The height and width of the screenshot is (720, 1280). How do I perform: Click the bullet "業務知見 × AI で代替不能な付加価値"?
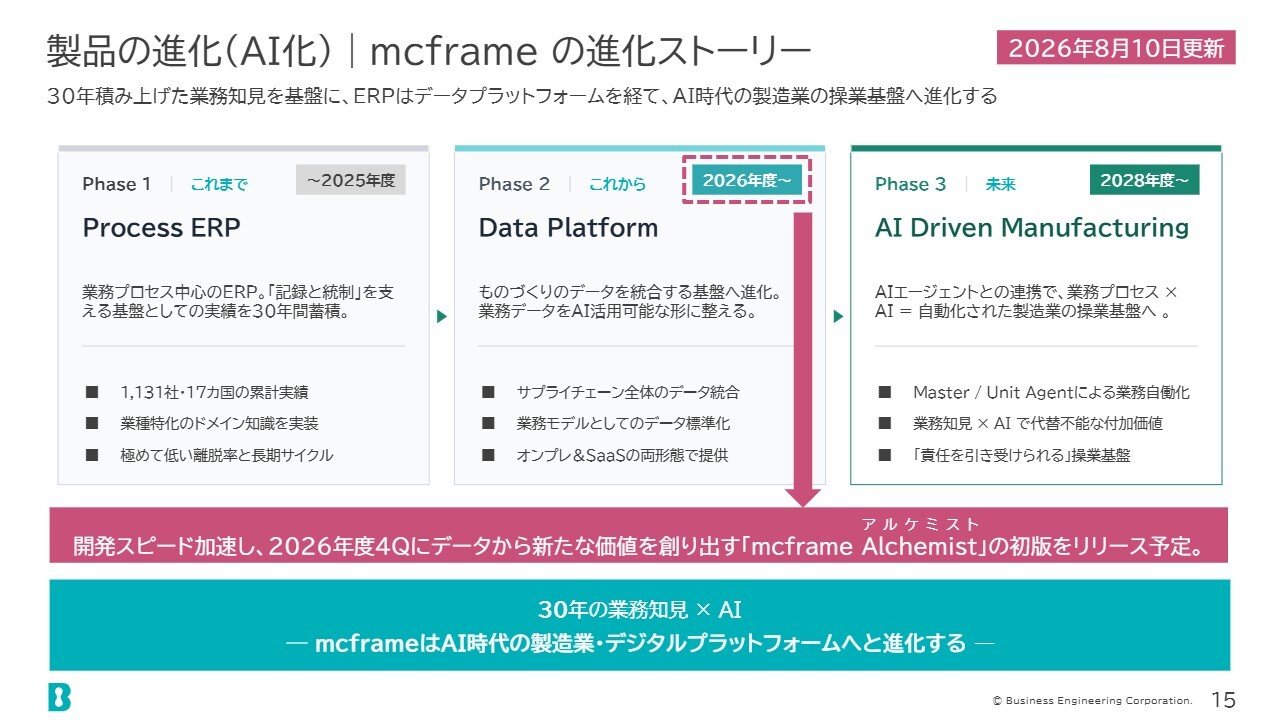point(1037,424)
